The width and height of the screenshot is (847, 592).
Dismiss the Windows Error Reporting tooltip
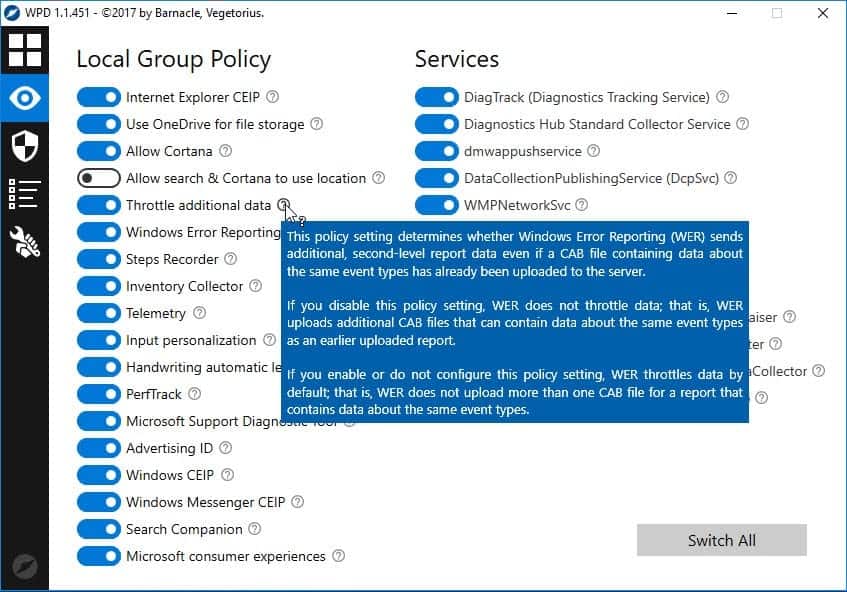[x=516, y=322]
